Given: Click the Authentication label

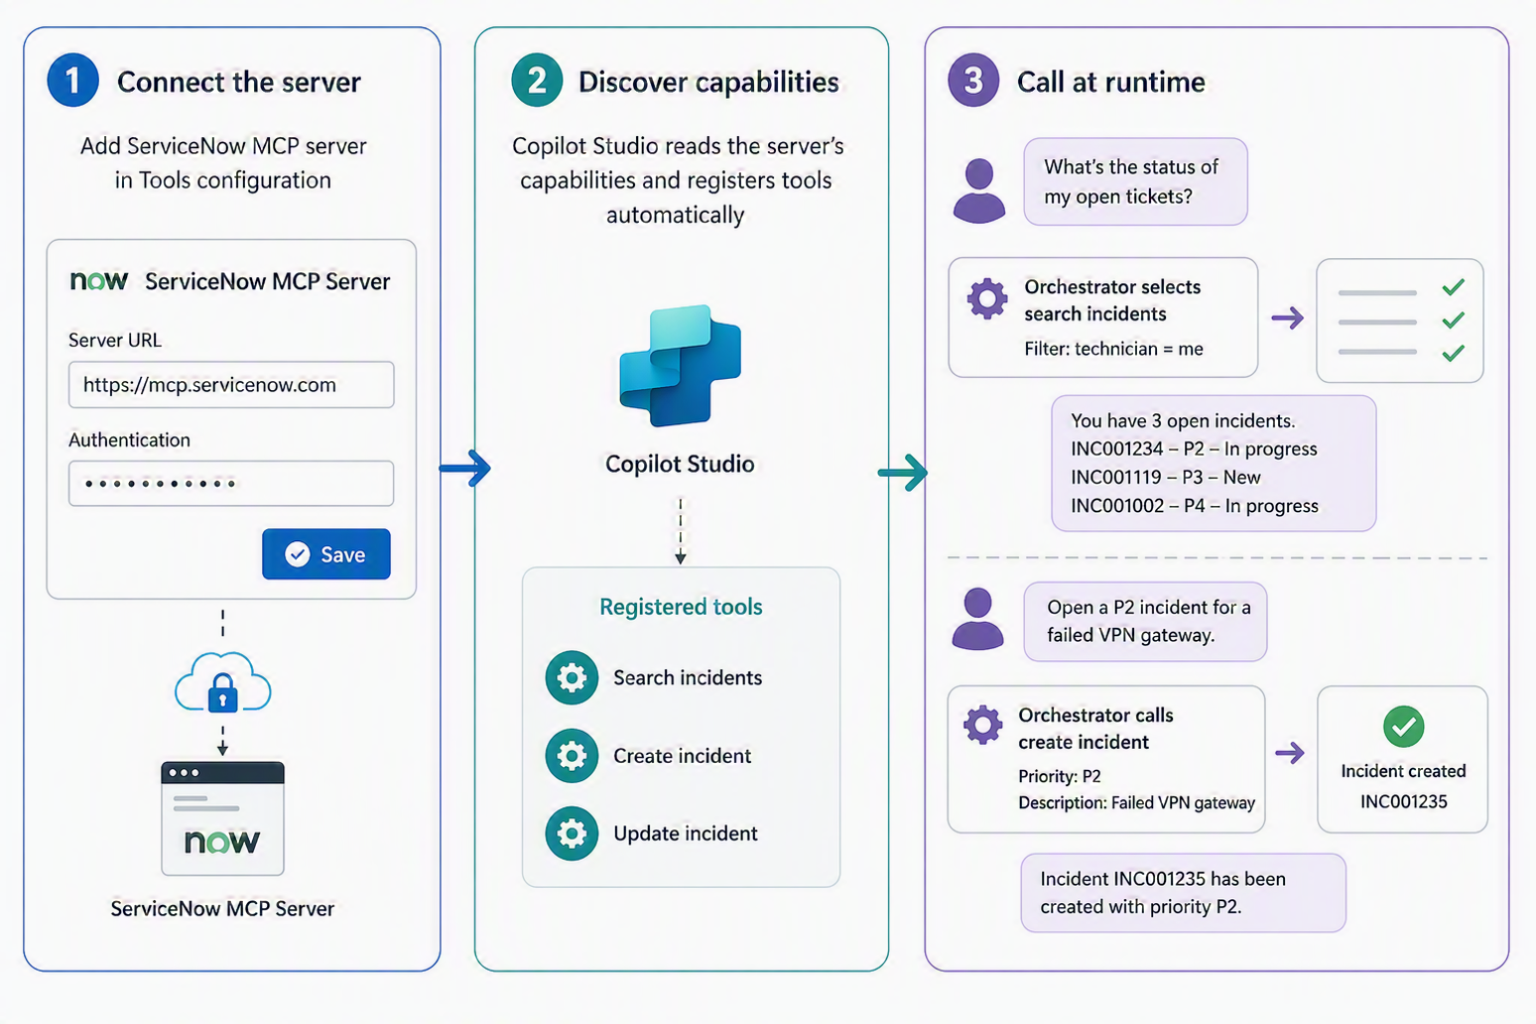Looking at the screenshot, I should point(129,440).
